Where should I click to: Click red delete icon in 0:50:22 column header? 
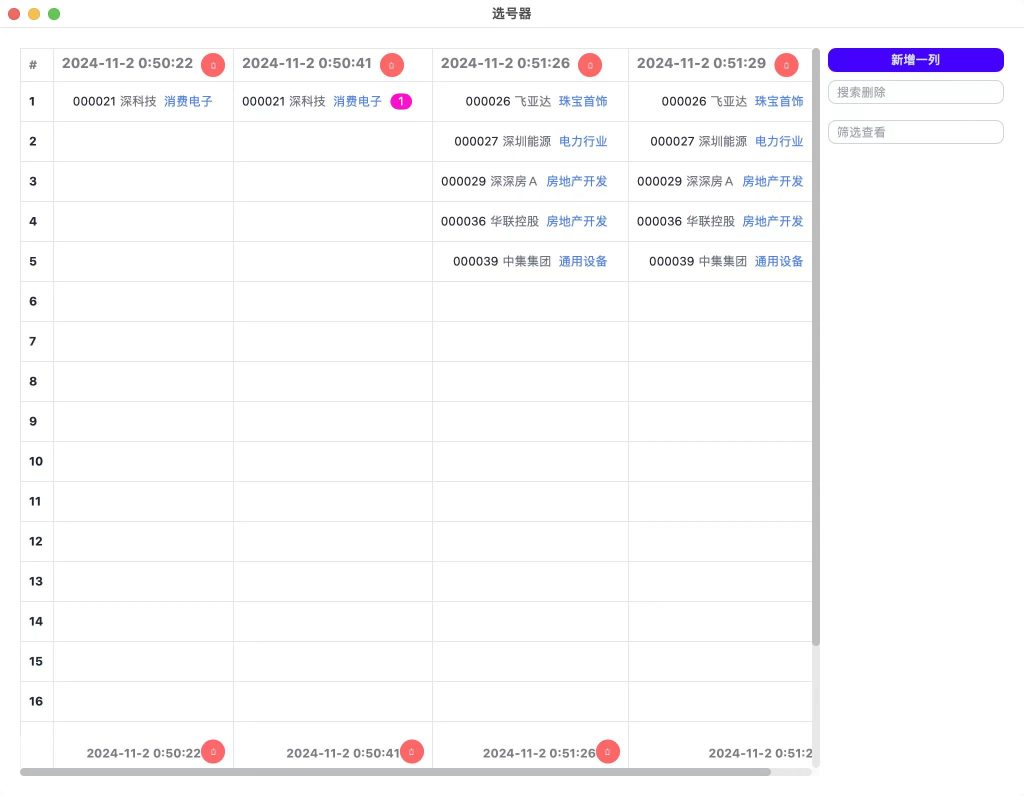213,65
